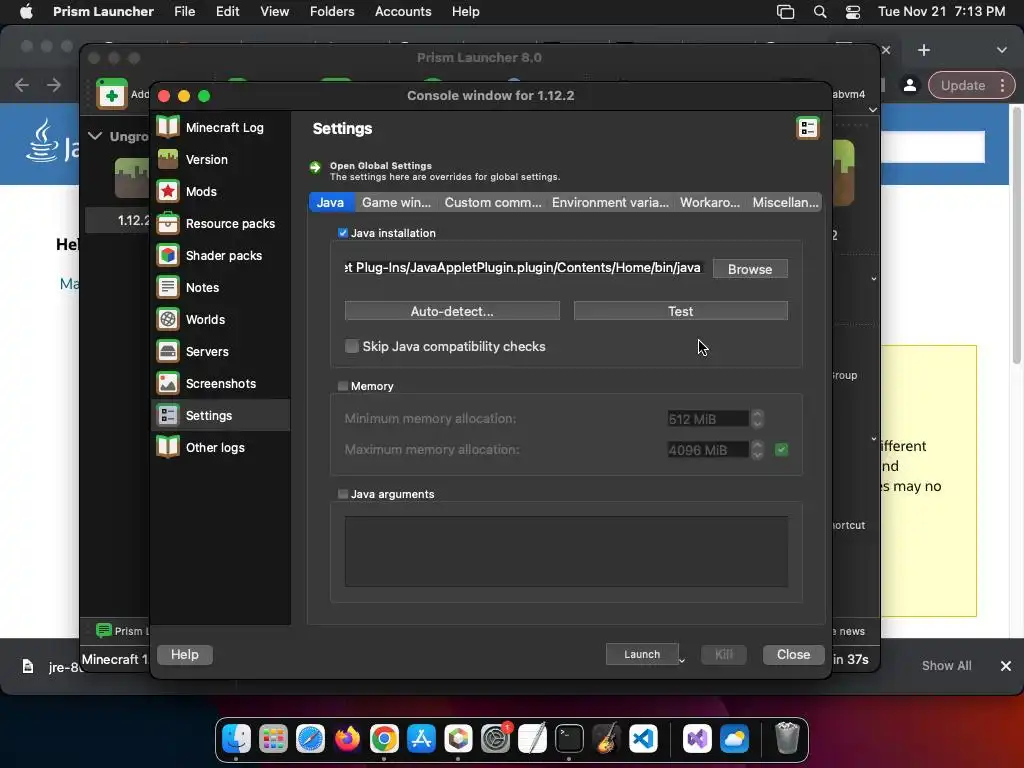Select the Settings page in sidebar
The image size is (1024, 768).
pyautogui.click(x=221, y=415)
